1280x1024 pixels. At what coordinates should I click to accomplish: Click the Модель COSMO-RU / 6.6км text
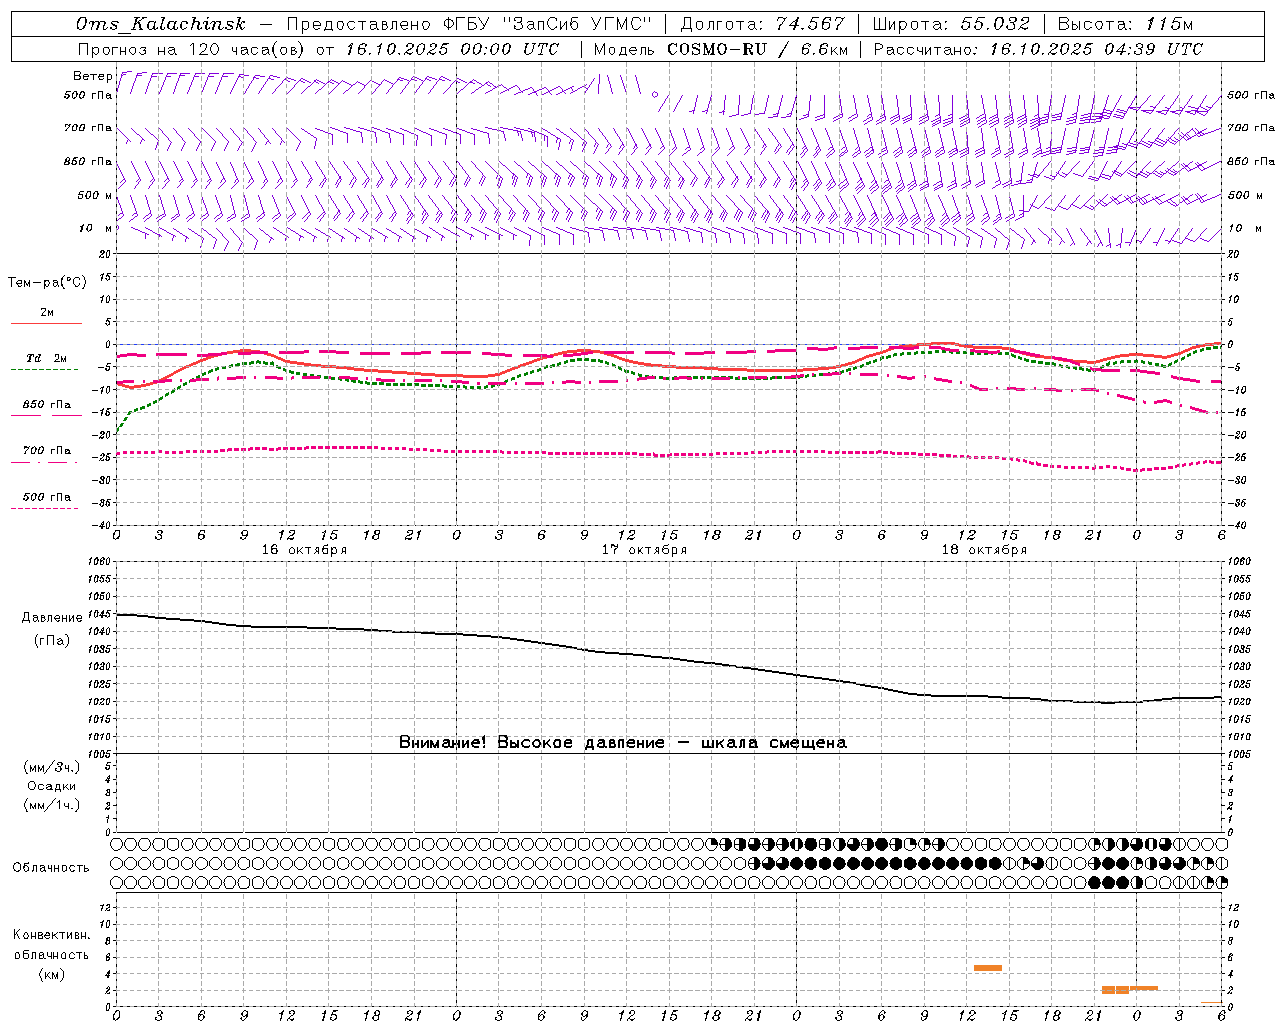[x=721, y=49]
